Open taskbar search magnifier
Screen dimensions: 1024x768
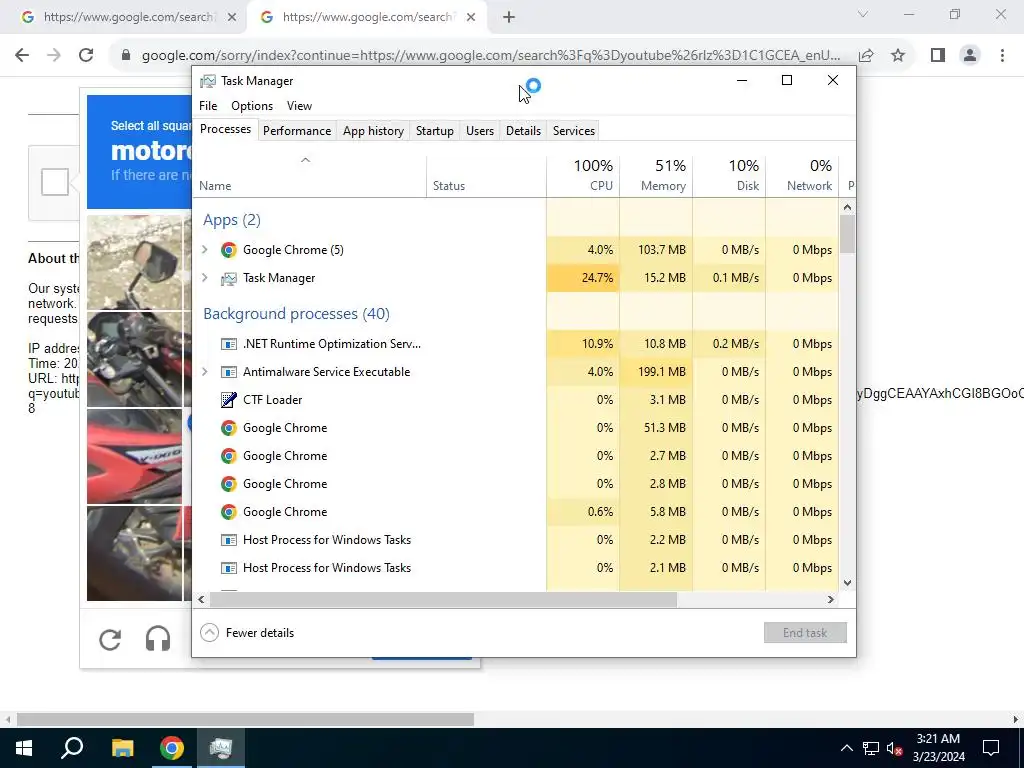72,748
